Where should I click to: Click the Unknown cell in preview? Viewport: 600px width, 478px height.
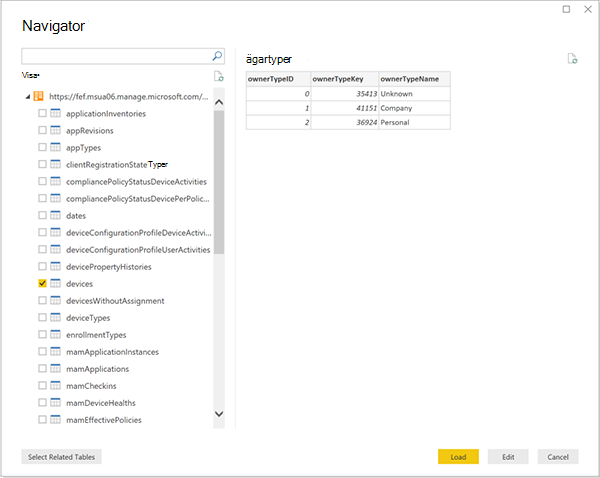click(x=414, y=94)
